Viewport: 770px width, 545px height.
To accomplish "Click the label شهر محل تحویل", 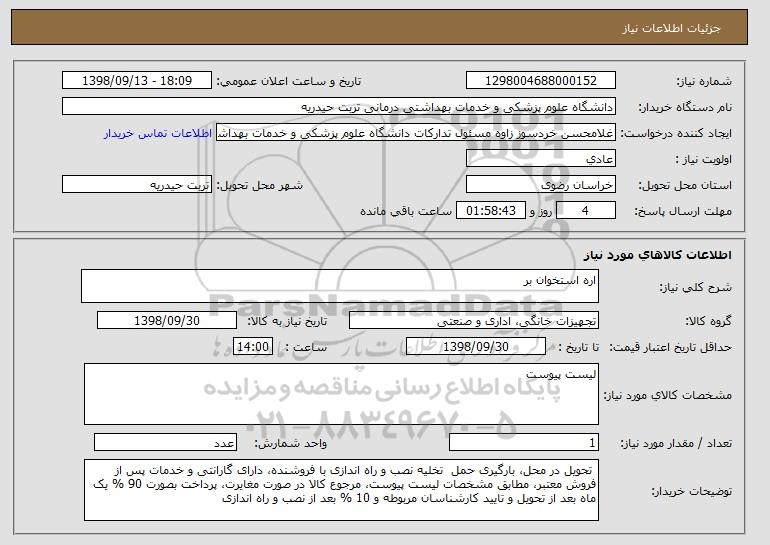I will pyautogui.click(x=260, y=185).
